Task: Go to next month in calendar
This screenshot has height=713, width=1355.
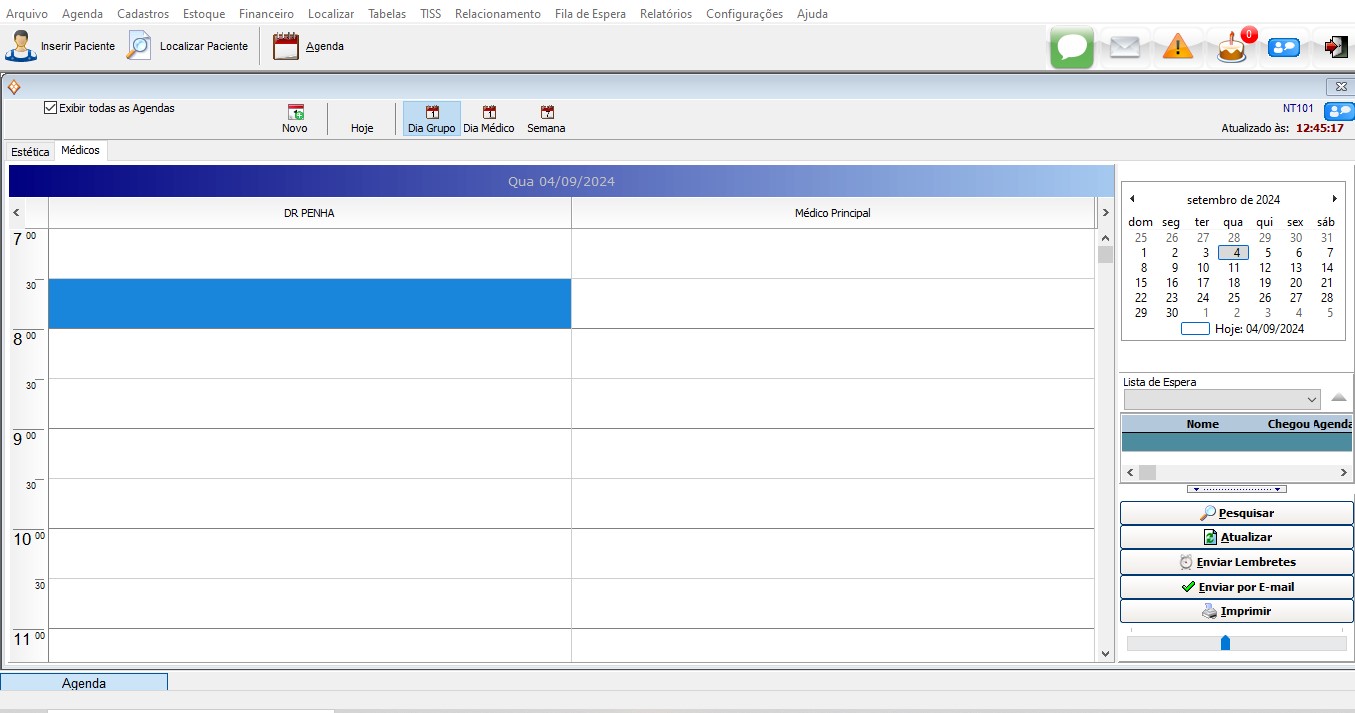Action: pos(1334,199)
